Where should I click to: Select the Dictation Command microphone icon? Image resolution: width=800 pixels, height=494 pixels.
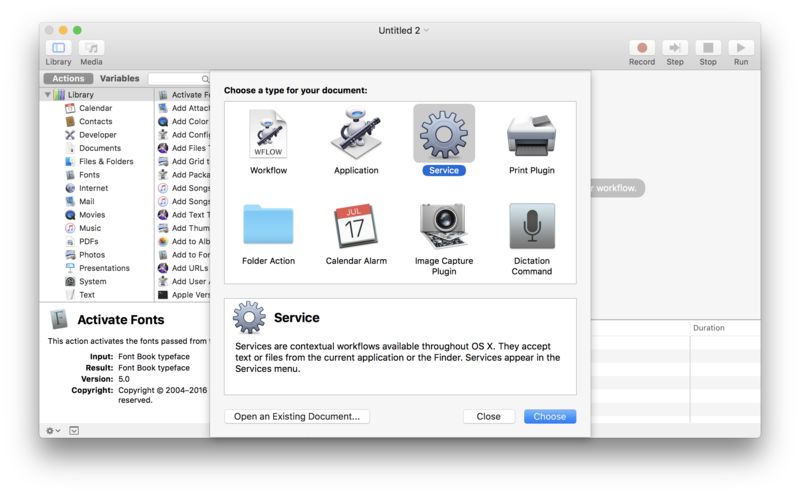pos(531,226)
